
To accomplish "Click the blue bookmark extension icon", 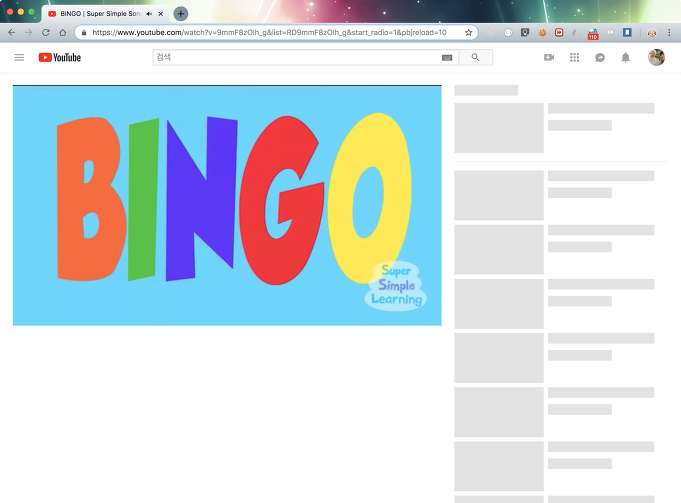I will (x=627, y=33).
